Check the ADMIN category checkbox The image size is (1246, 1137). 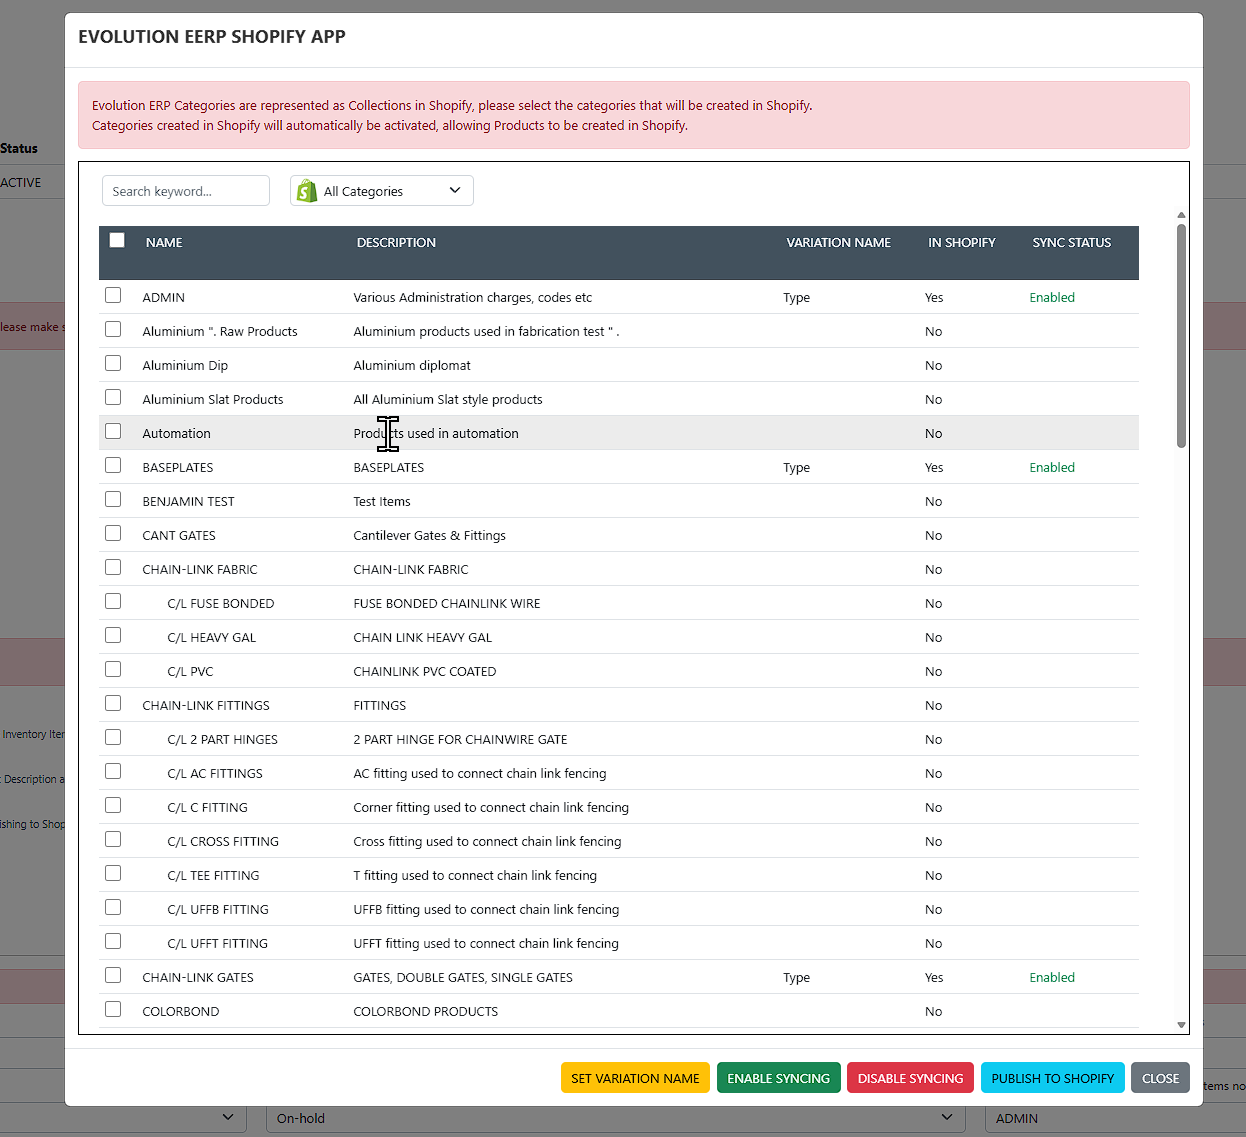(x=113, y=296)
